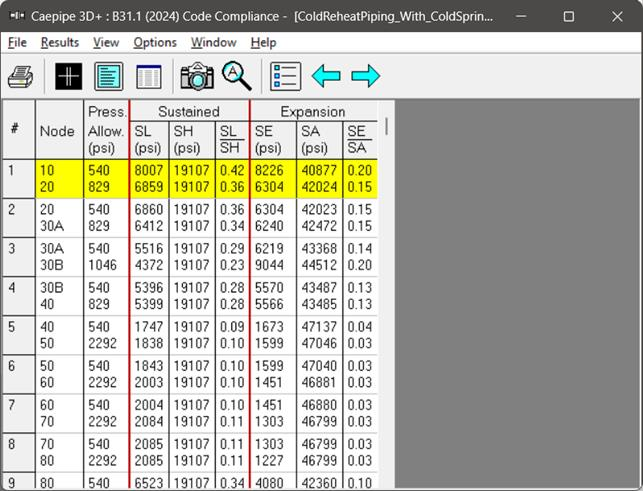Open the results list checklist icon
The image size is (643, 491).
pyautogui.click(x=285, y=76)
